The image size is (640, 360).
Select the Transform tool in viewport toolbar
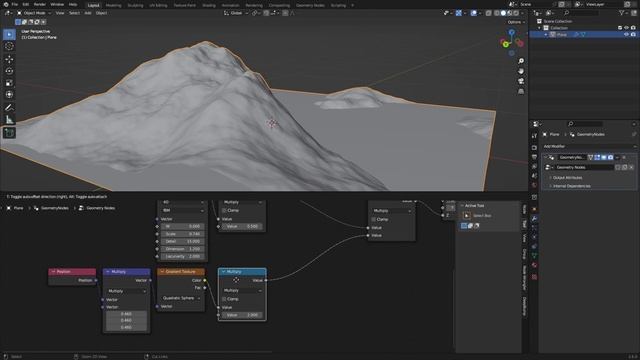tap(9, 95)
